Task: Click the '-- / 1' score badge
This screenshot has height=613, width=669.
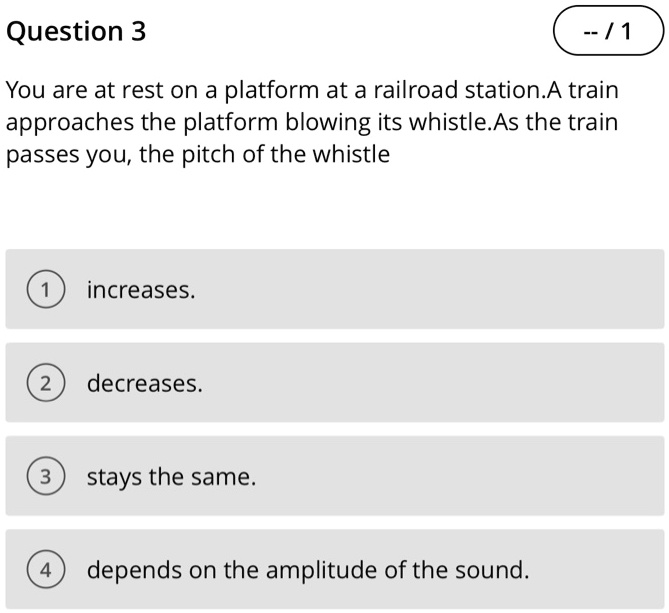Action: [608, 33]
